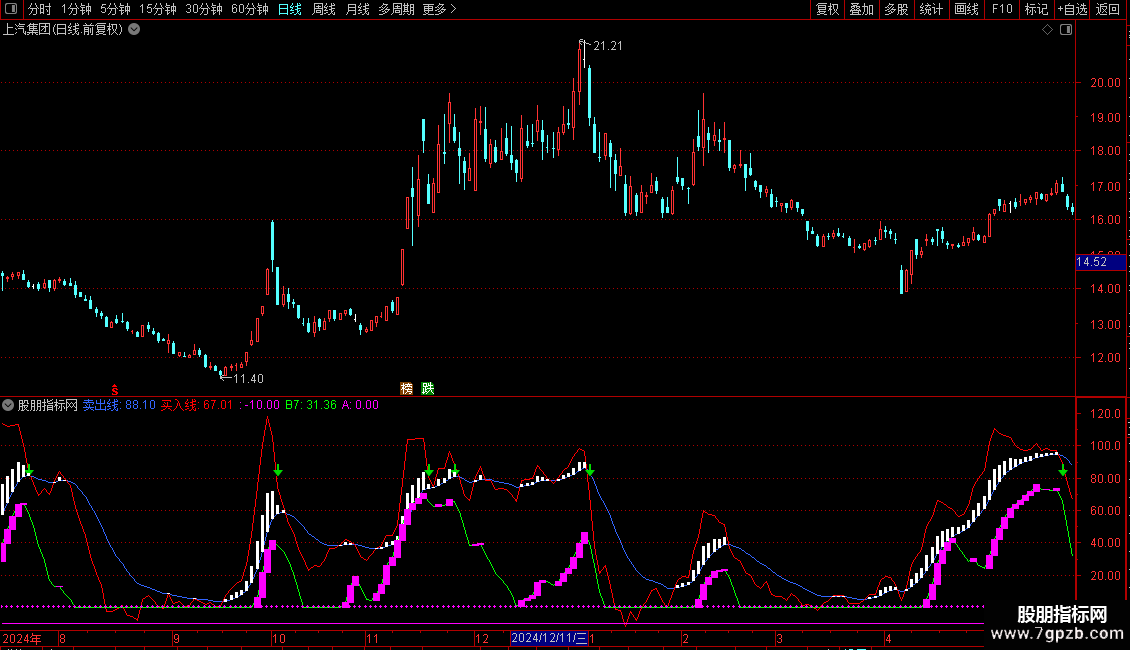Screen dimensions: 1130x650
Task: Toggle the right side panel icon
Action: (x=1066, y=30)
